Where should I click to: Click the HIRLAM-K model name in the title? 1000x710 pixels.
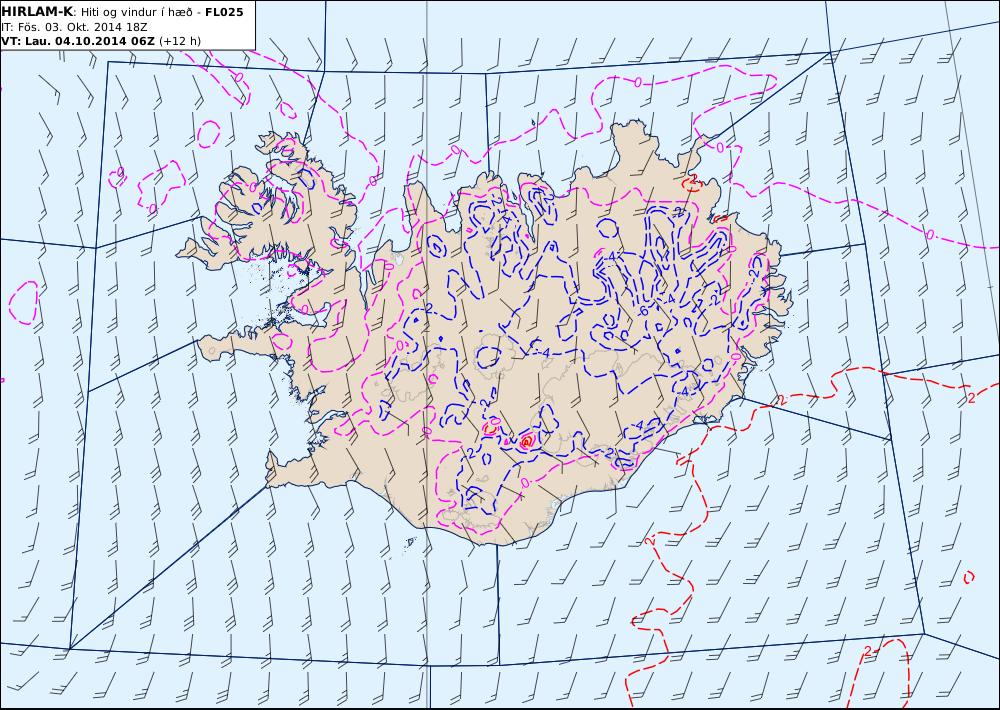(x=37, y=11)
